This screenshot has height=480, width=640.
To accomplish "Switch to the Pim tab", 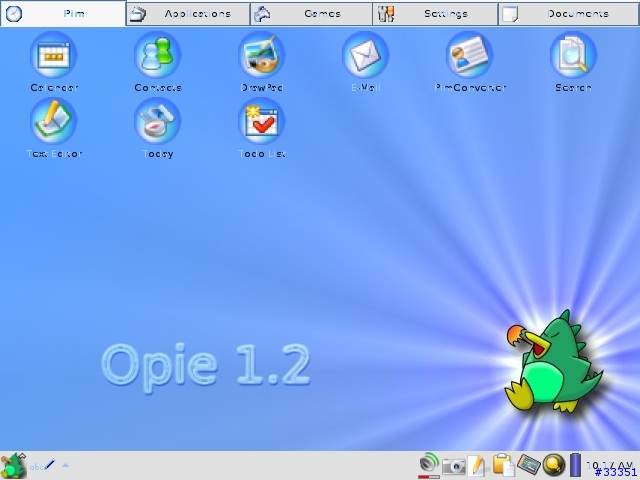I will click(63, 13).
